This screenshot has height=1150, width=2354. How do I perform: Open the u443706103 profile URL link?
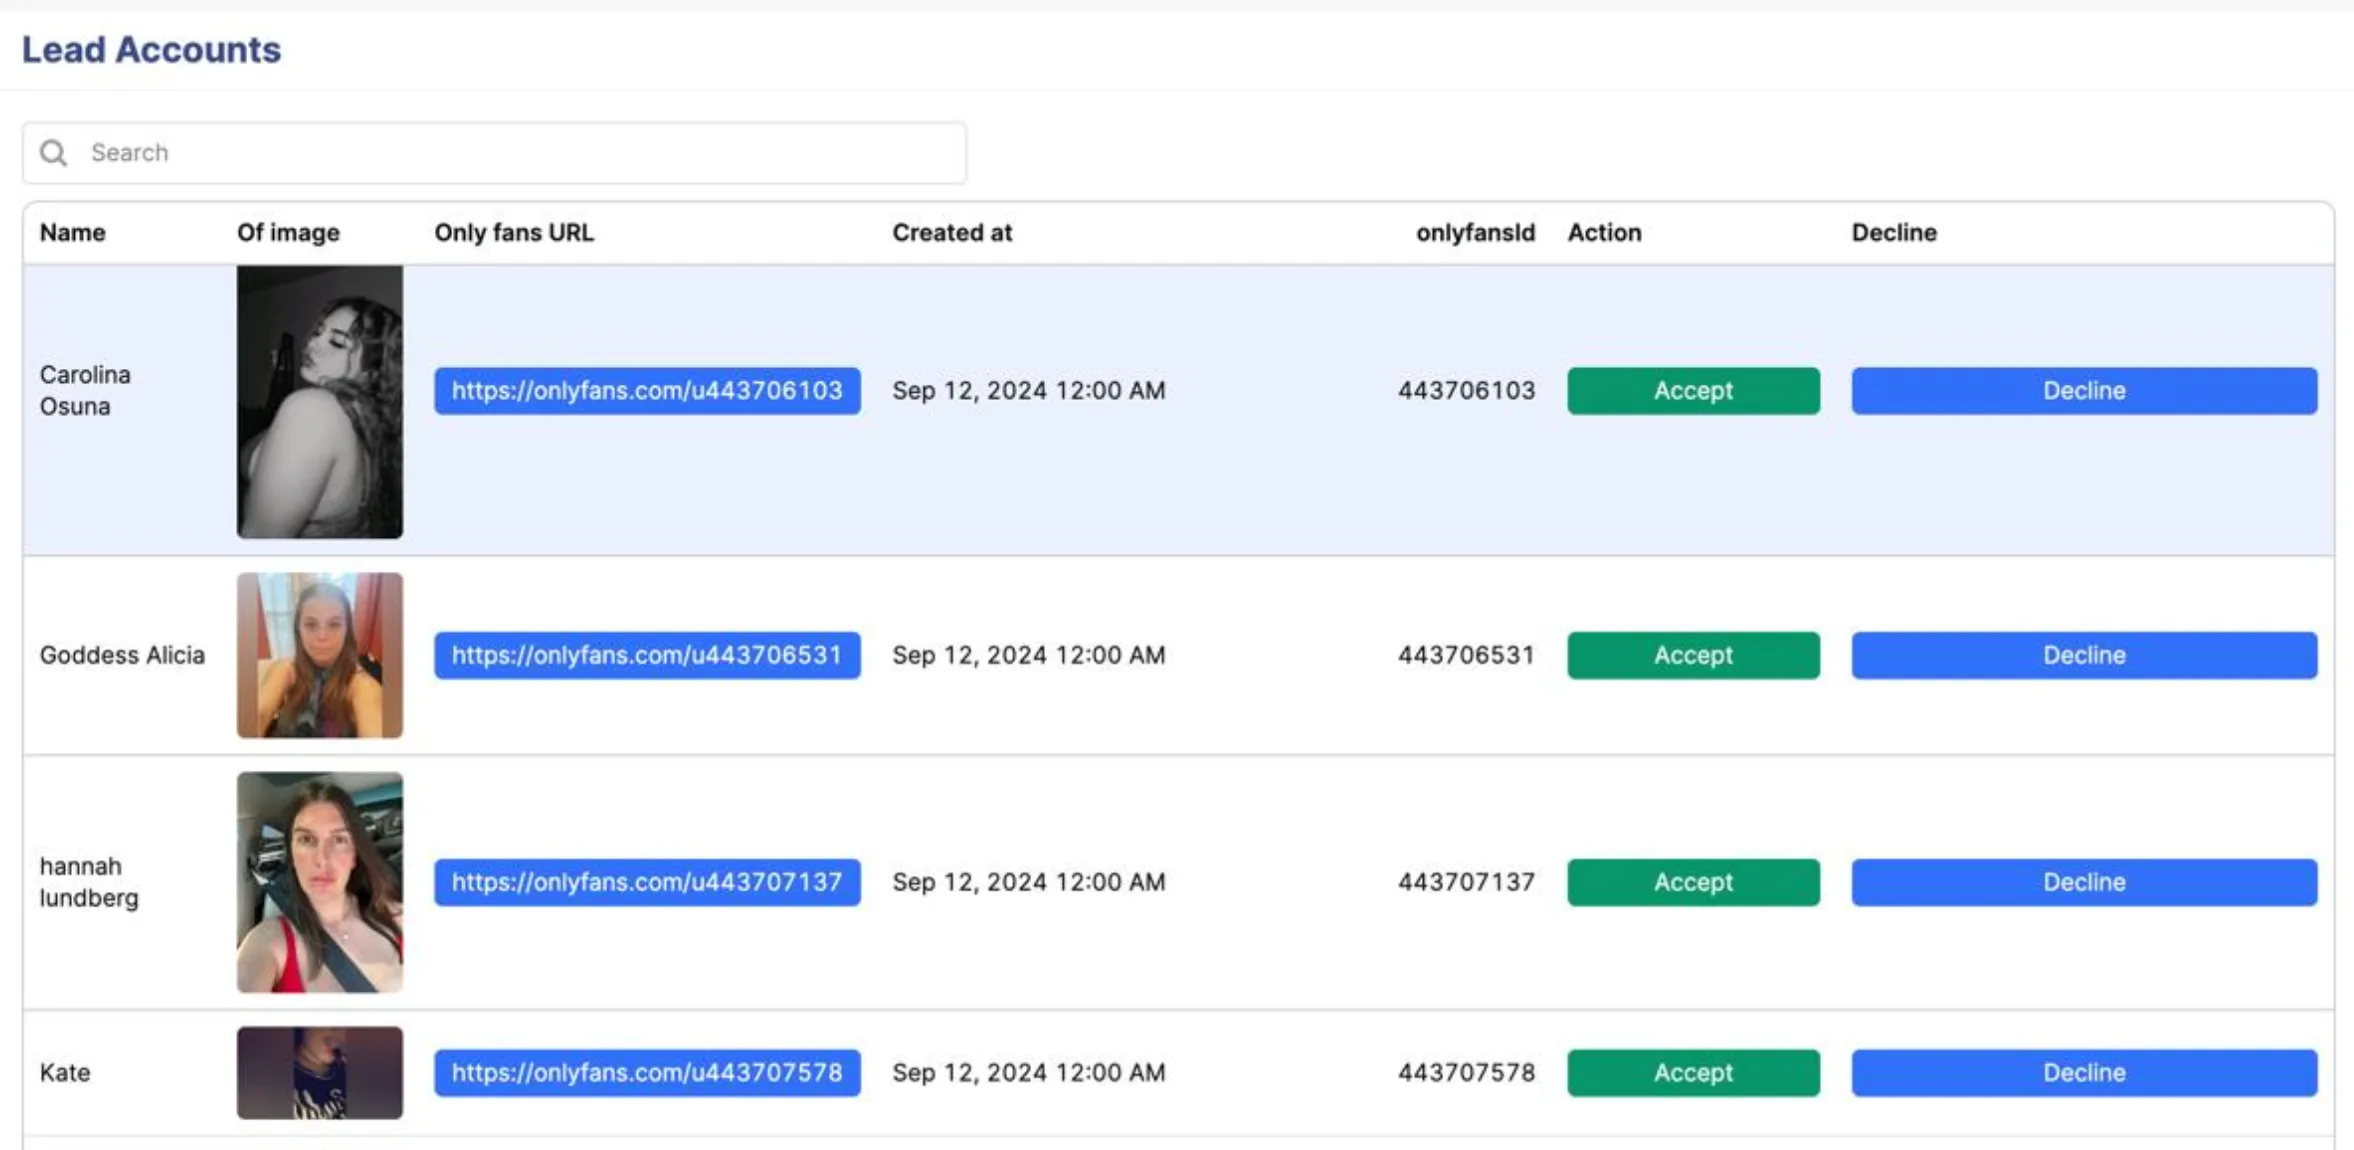click(646, 391)
